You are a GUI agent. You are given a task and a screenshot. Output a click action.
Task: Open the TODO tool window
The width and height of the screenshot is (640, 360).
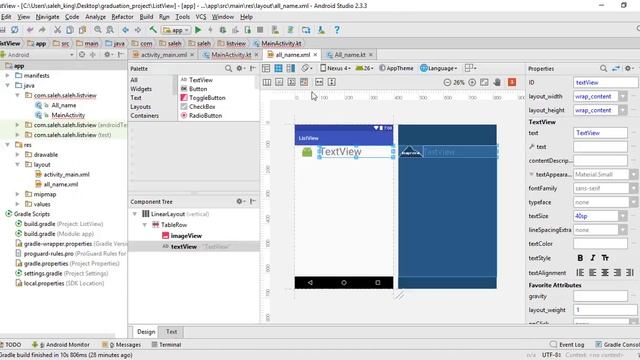pyautogui.click(x=11, y=344)
